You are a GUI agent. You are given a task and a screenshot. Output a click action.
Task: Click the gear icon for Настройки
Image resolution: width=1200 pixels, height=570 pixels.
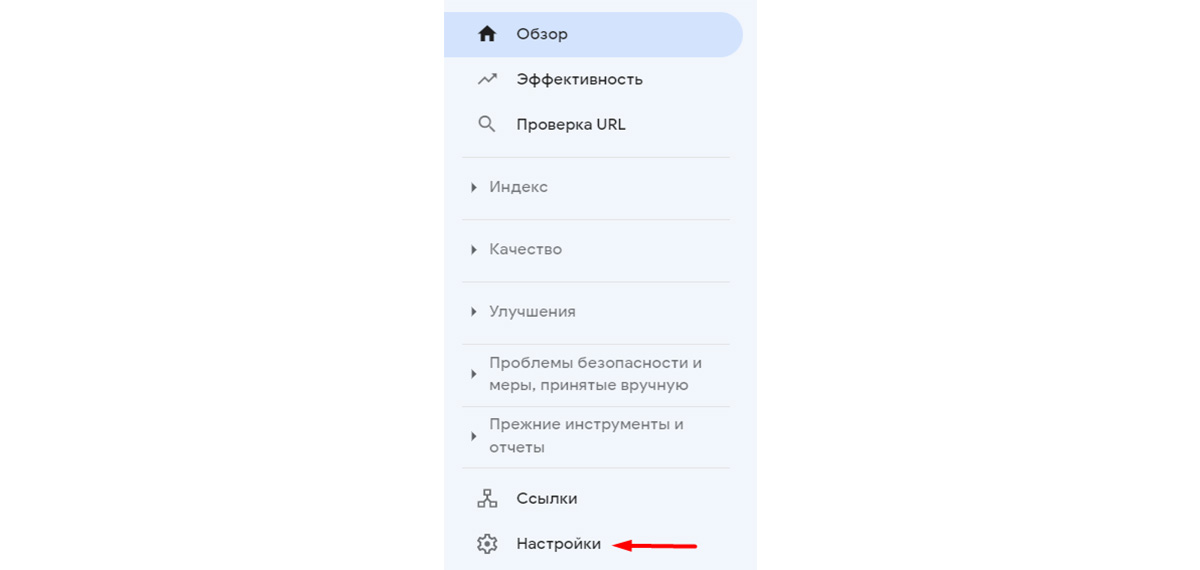pos(487,544)
